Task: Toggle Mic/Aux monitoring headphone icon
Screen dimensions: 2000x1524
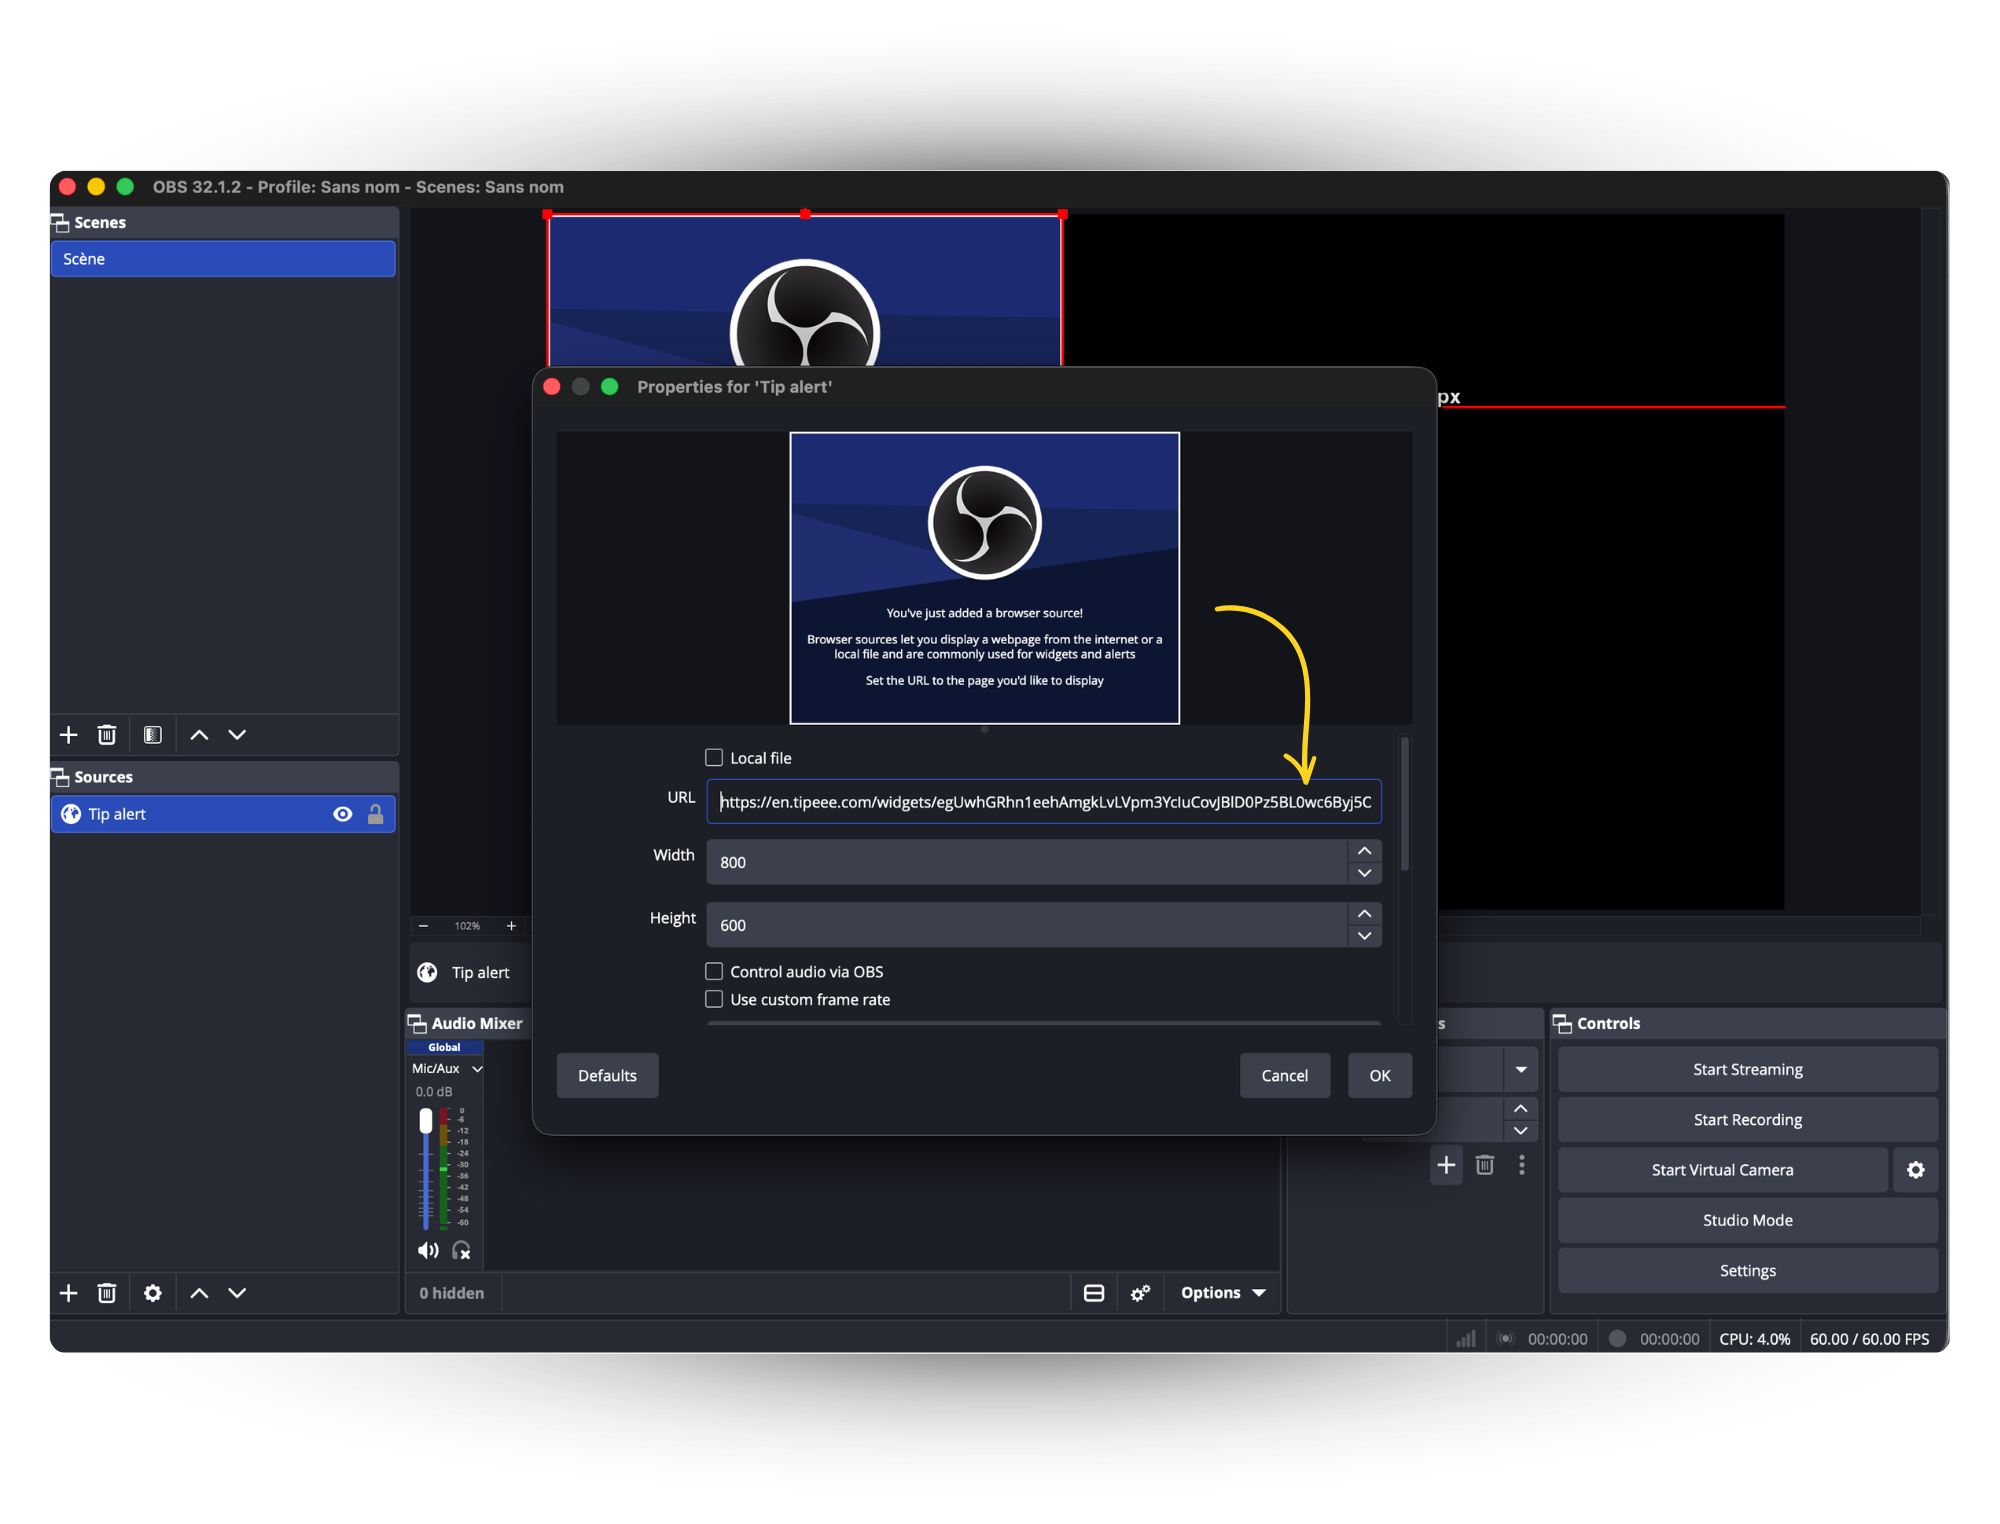Action: [461, 1250]
